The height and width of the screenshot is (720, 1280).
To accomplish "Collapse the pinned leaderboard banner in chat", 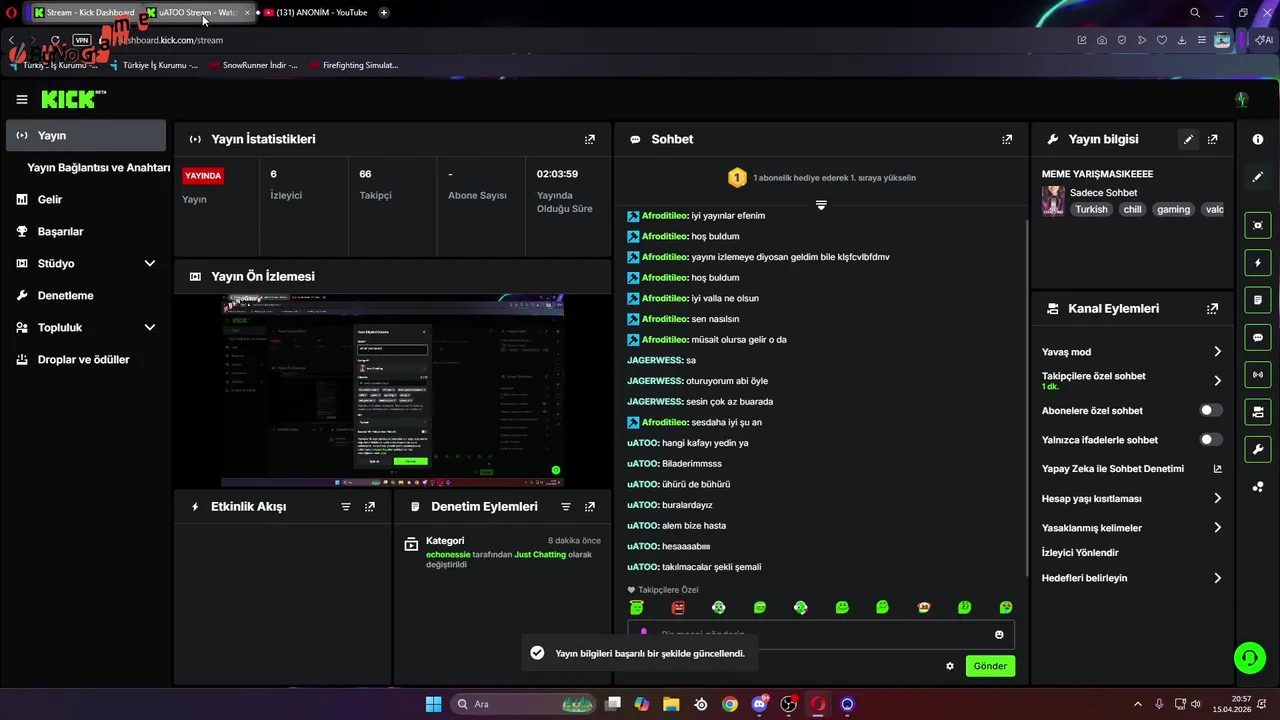I will pos(821,204).
